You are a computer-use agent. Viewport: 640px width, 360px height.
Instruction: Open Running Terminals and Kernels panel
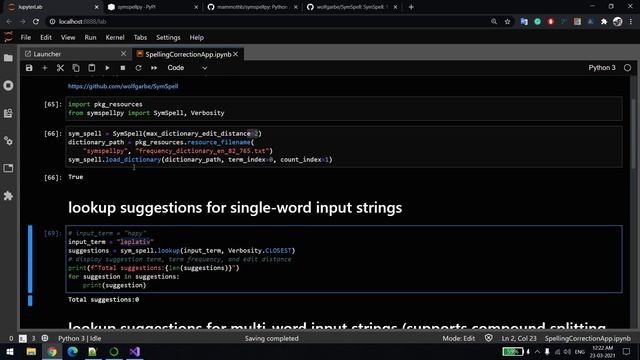8,85
